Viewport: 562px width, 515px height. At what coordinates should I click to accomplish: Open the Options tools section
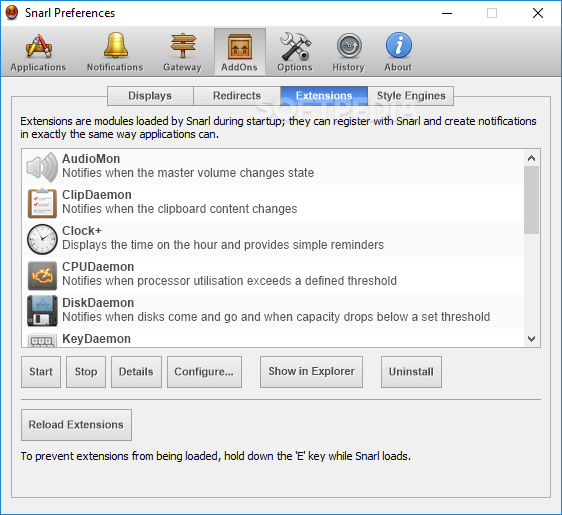295,52
